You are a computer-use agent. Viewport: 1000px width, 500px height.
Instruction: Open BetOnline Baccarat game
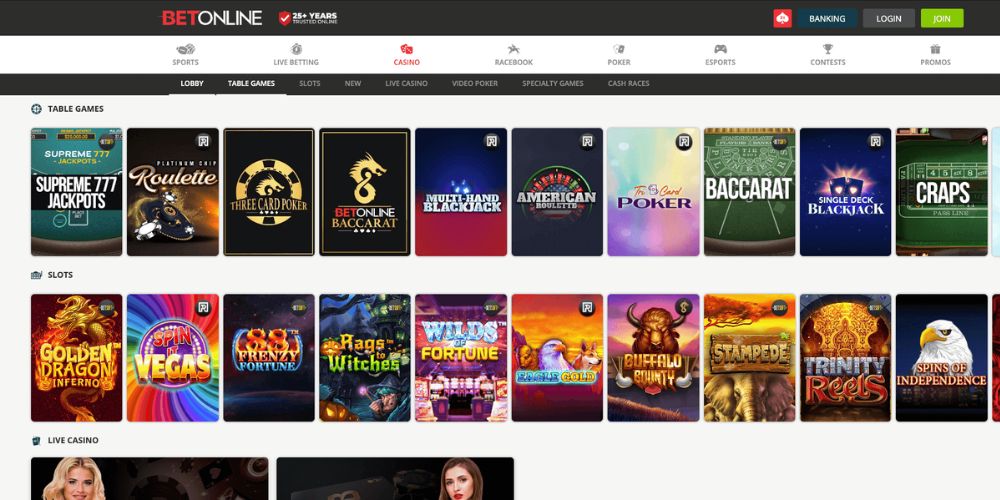click(x=365, y=192)
